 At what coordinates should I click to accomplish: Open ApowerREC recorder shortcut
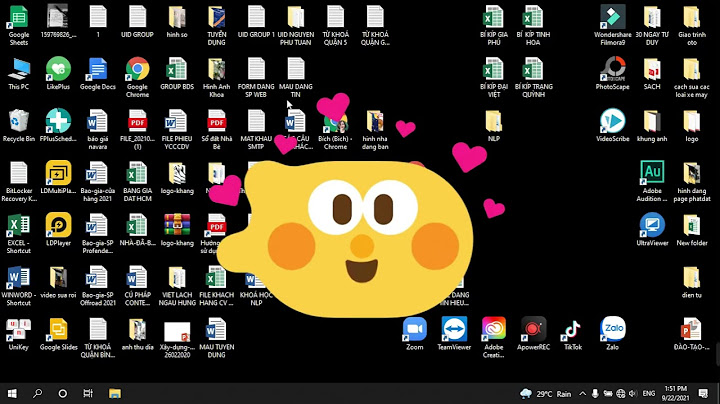click(x=533, y=334)
